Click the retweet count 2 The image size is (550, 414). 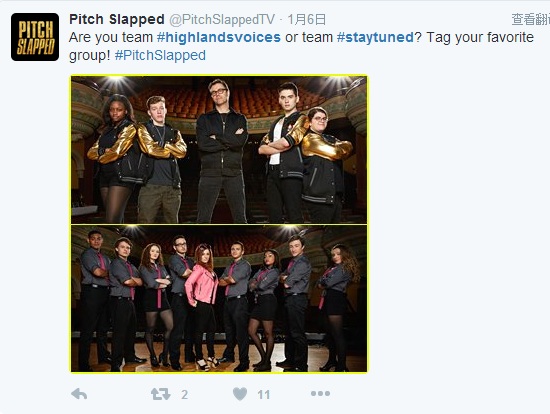pos(185,395)
